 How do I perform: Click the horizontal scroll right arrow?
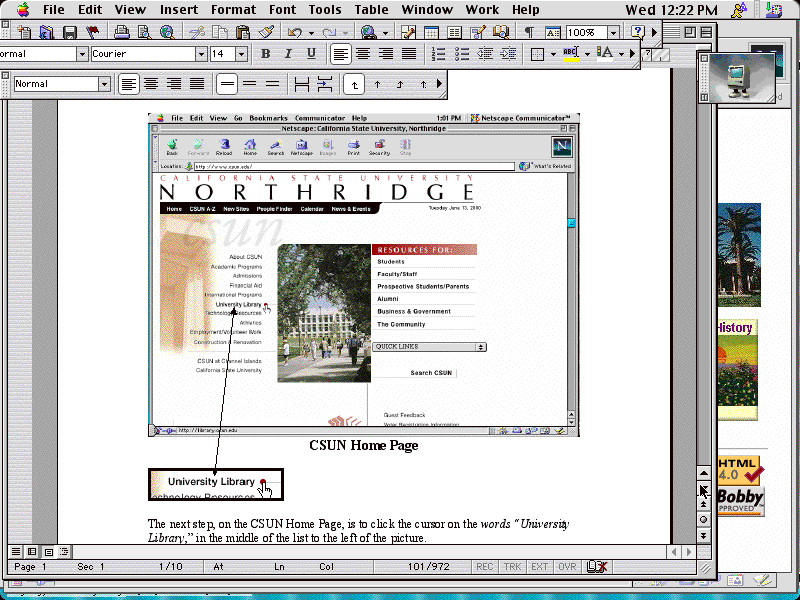(x=689, y=552)
